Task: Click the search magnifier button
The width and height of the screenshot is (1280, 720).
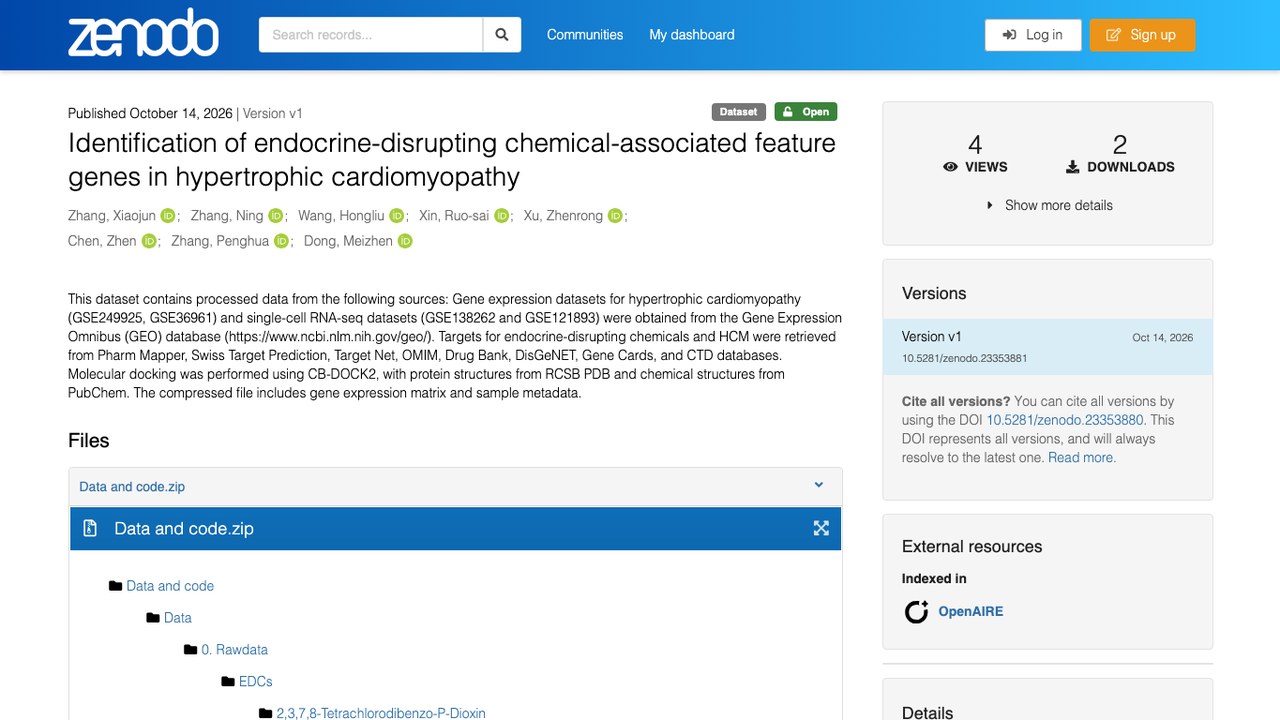Action: (502, 35)
